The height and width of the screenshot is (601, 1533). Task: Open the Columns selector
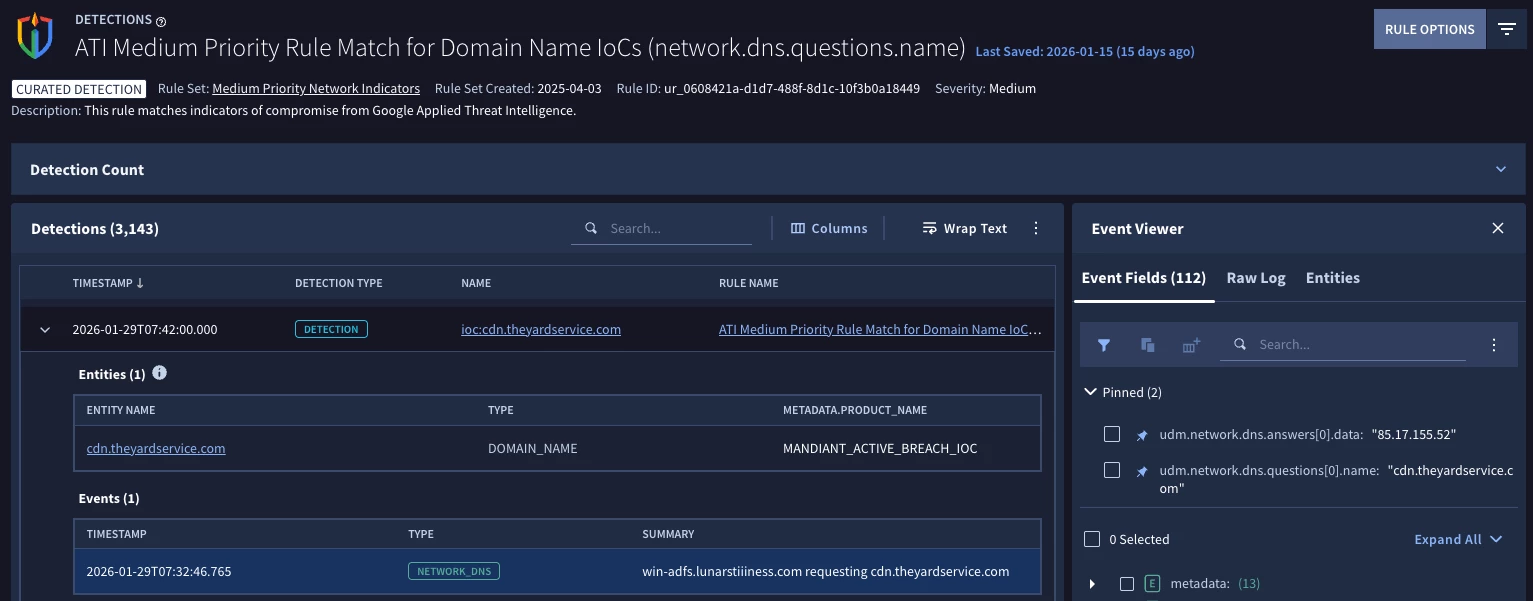829,228
